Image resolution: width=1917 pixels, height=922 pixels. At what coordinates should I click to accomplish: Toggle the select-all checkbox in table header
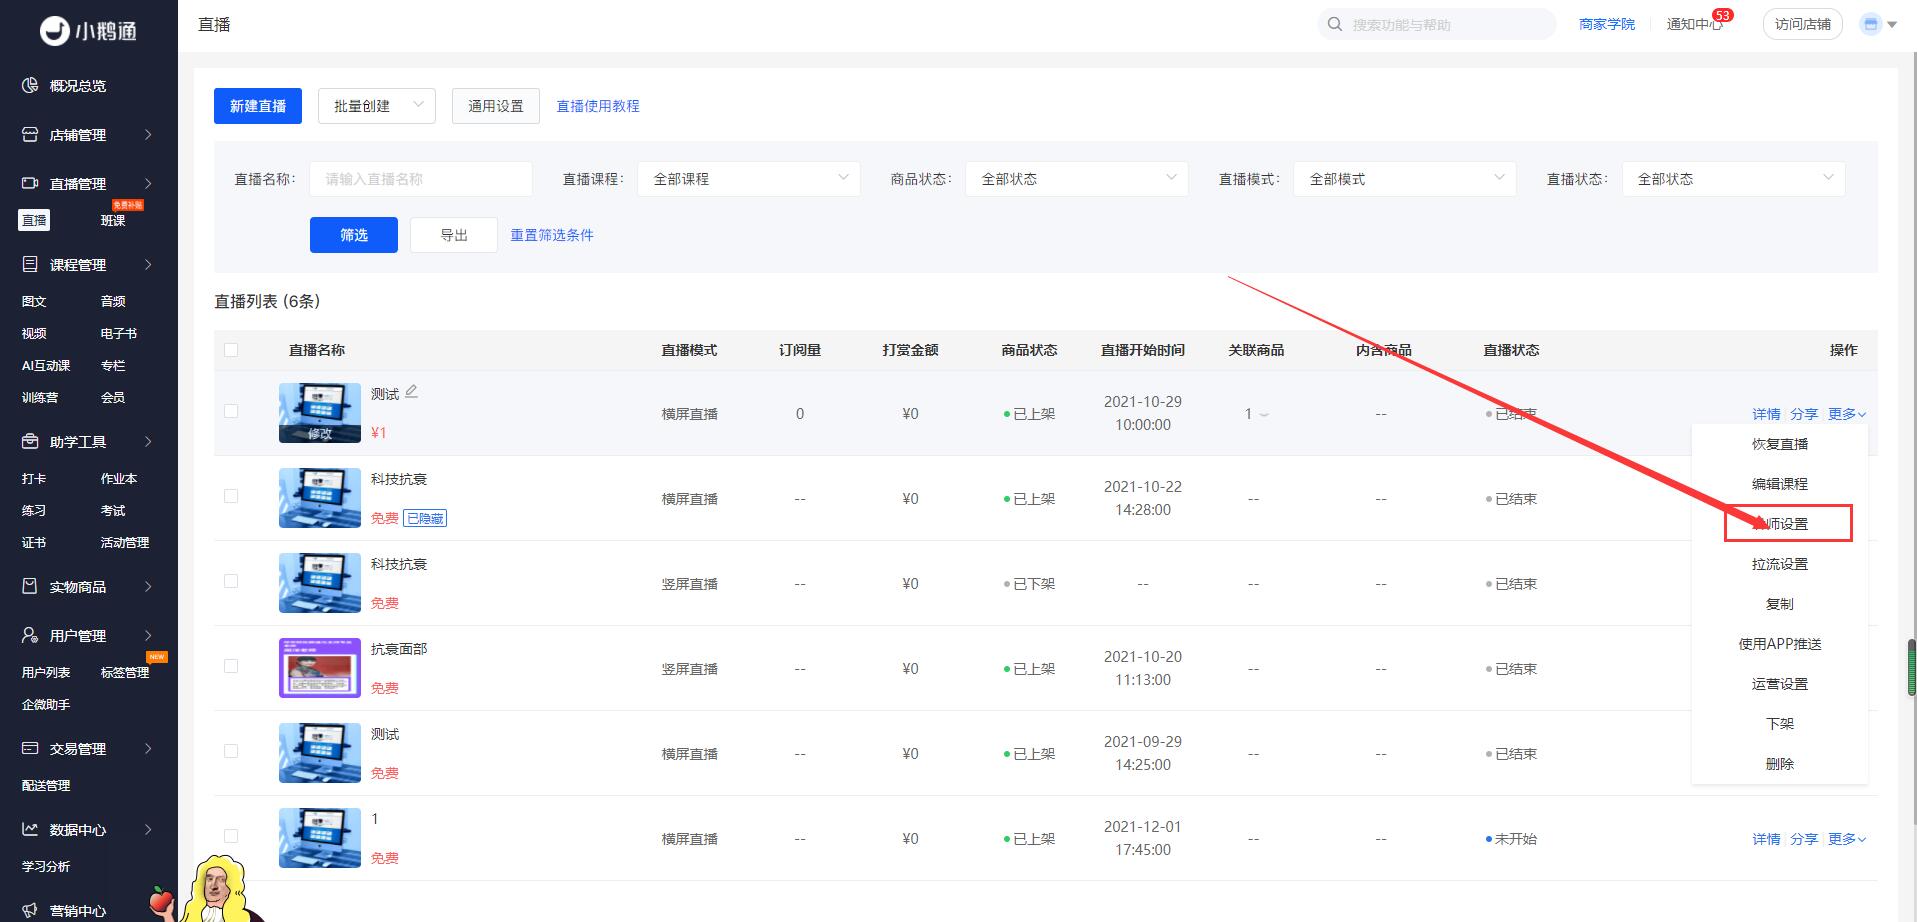[x=231, y=350]
